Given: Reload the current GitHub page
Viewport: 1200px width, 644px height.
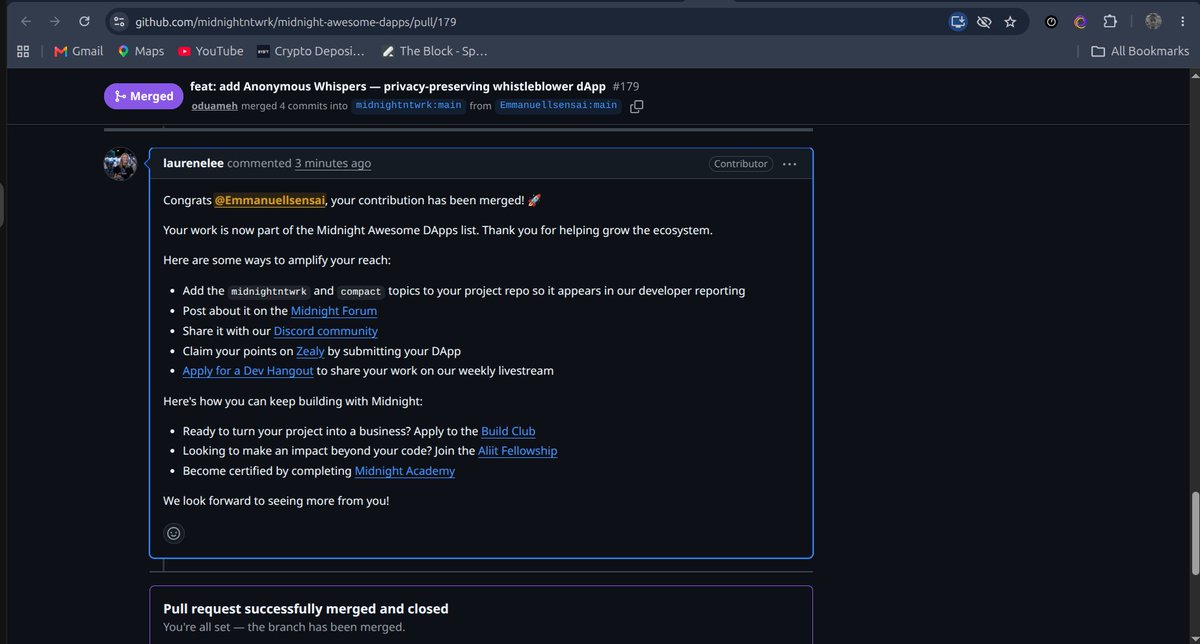Looking at the screenshot, I should pos(85,21).
